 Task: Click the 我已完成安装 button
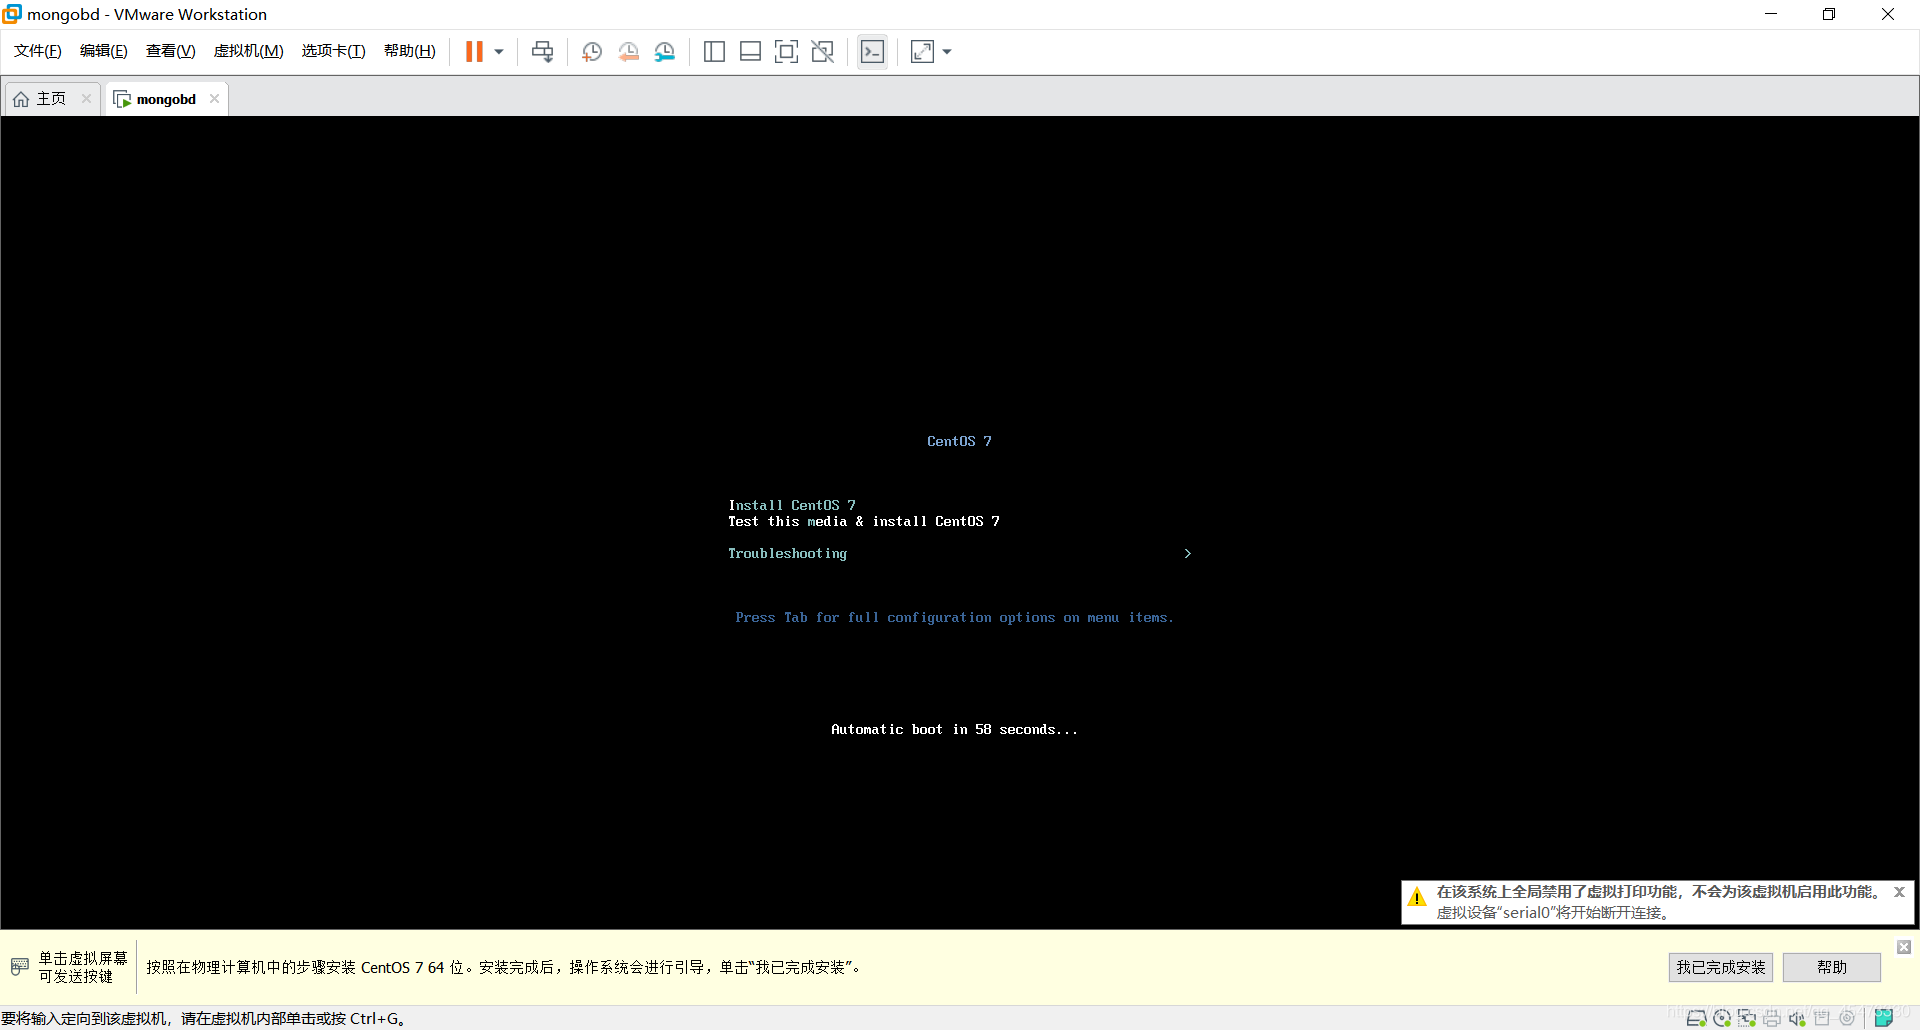(1721, 967)
